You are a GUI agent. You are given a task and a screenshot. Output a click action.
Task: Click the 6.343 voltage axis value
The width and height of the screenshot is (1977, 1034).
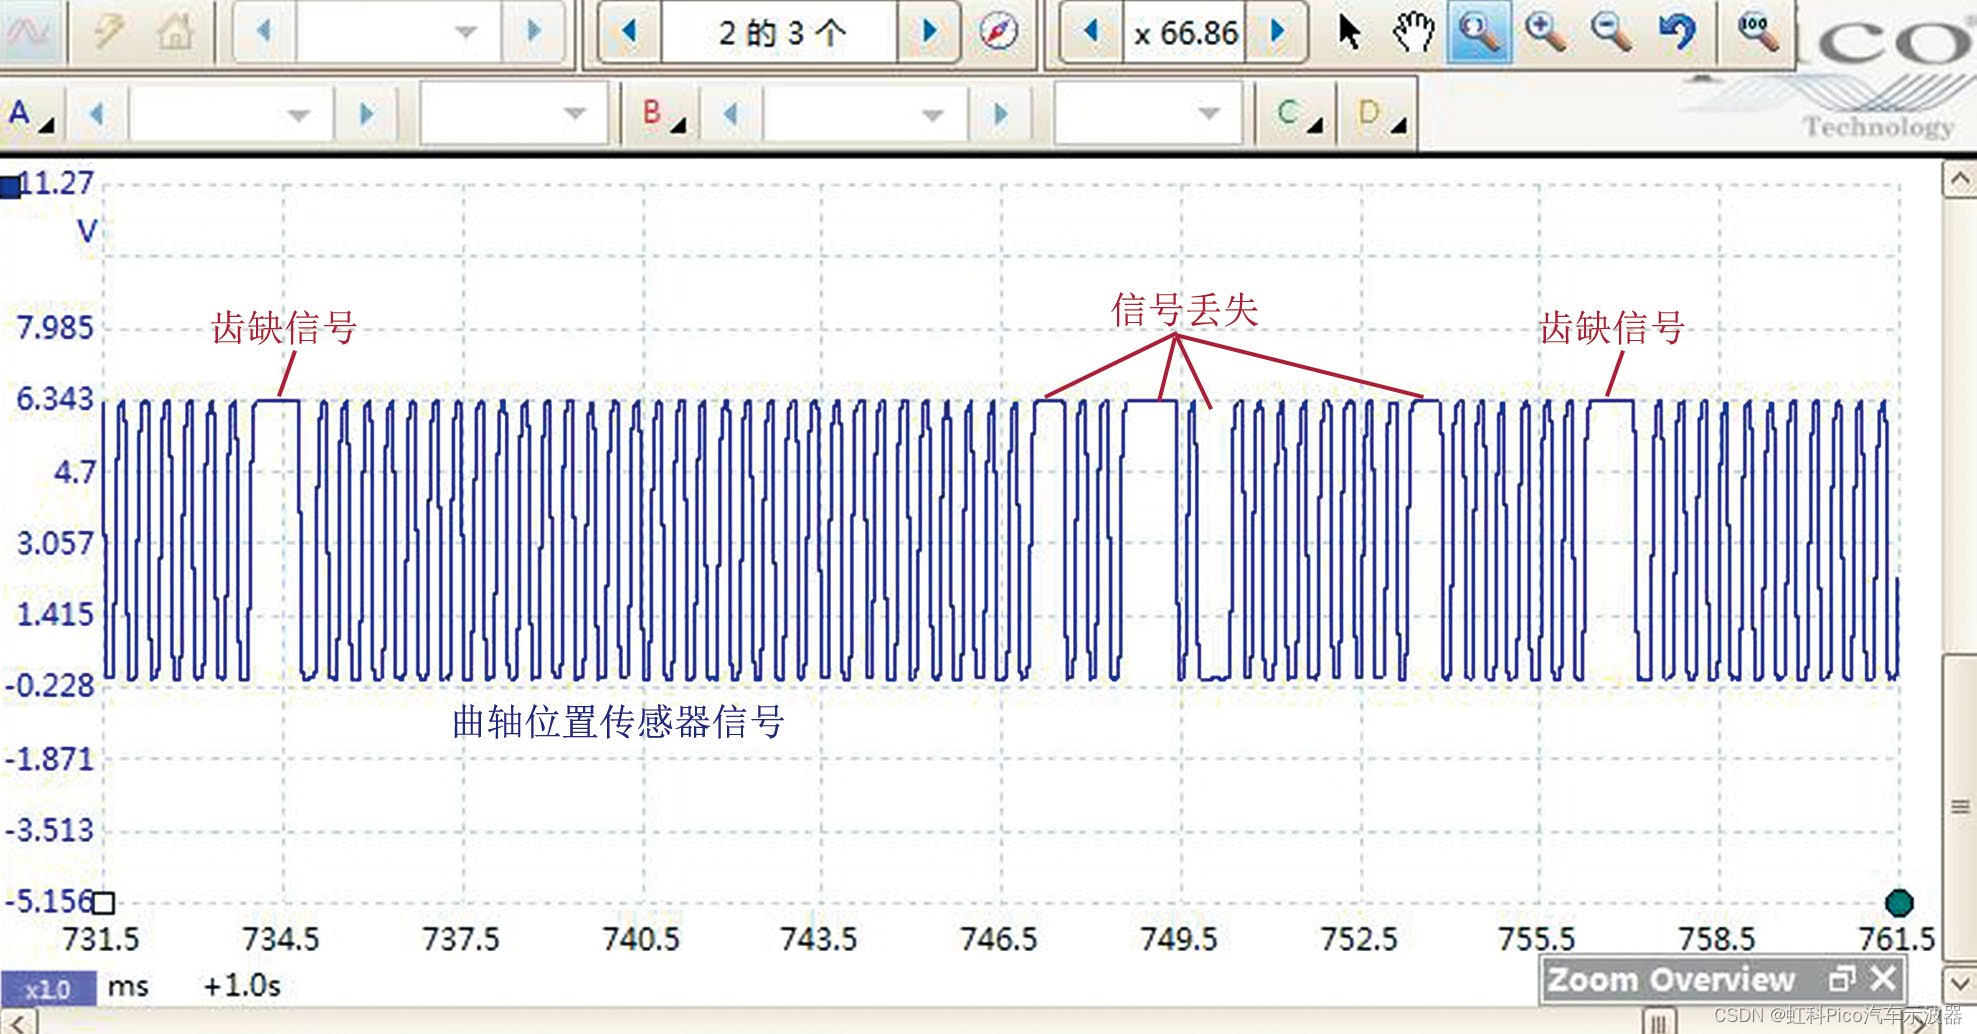(55, 399)
